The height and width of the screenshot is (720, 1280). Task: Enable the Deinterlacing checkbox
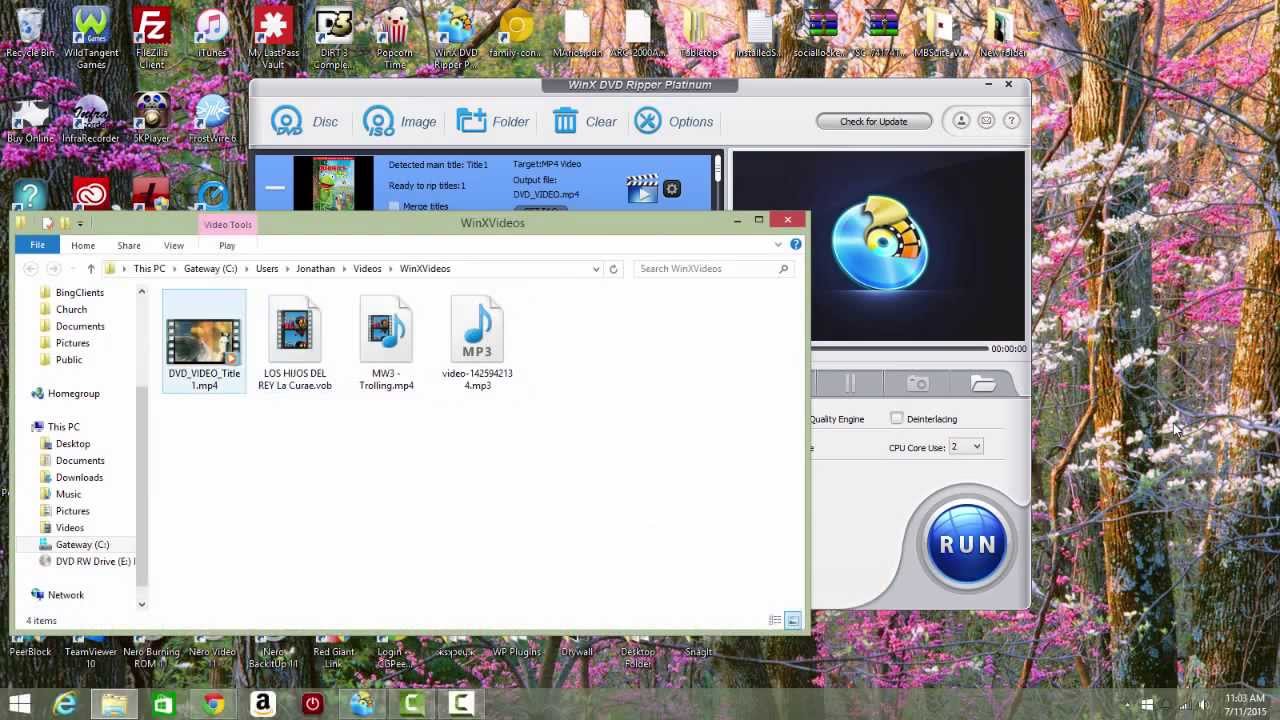tap(896, 418)
